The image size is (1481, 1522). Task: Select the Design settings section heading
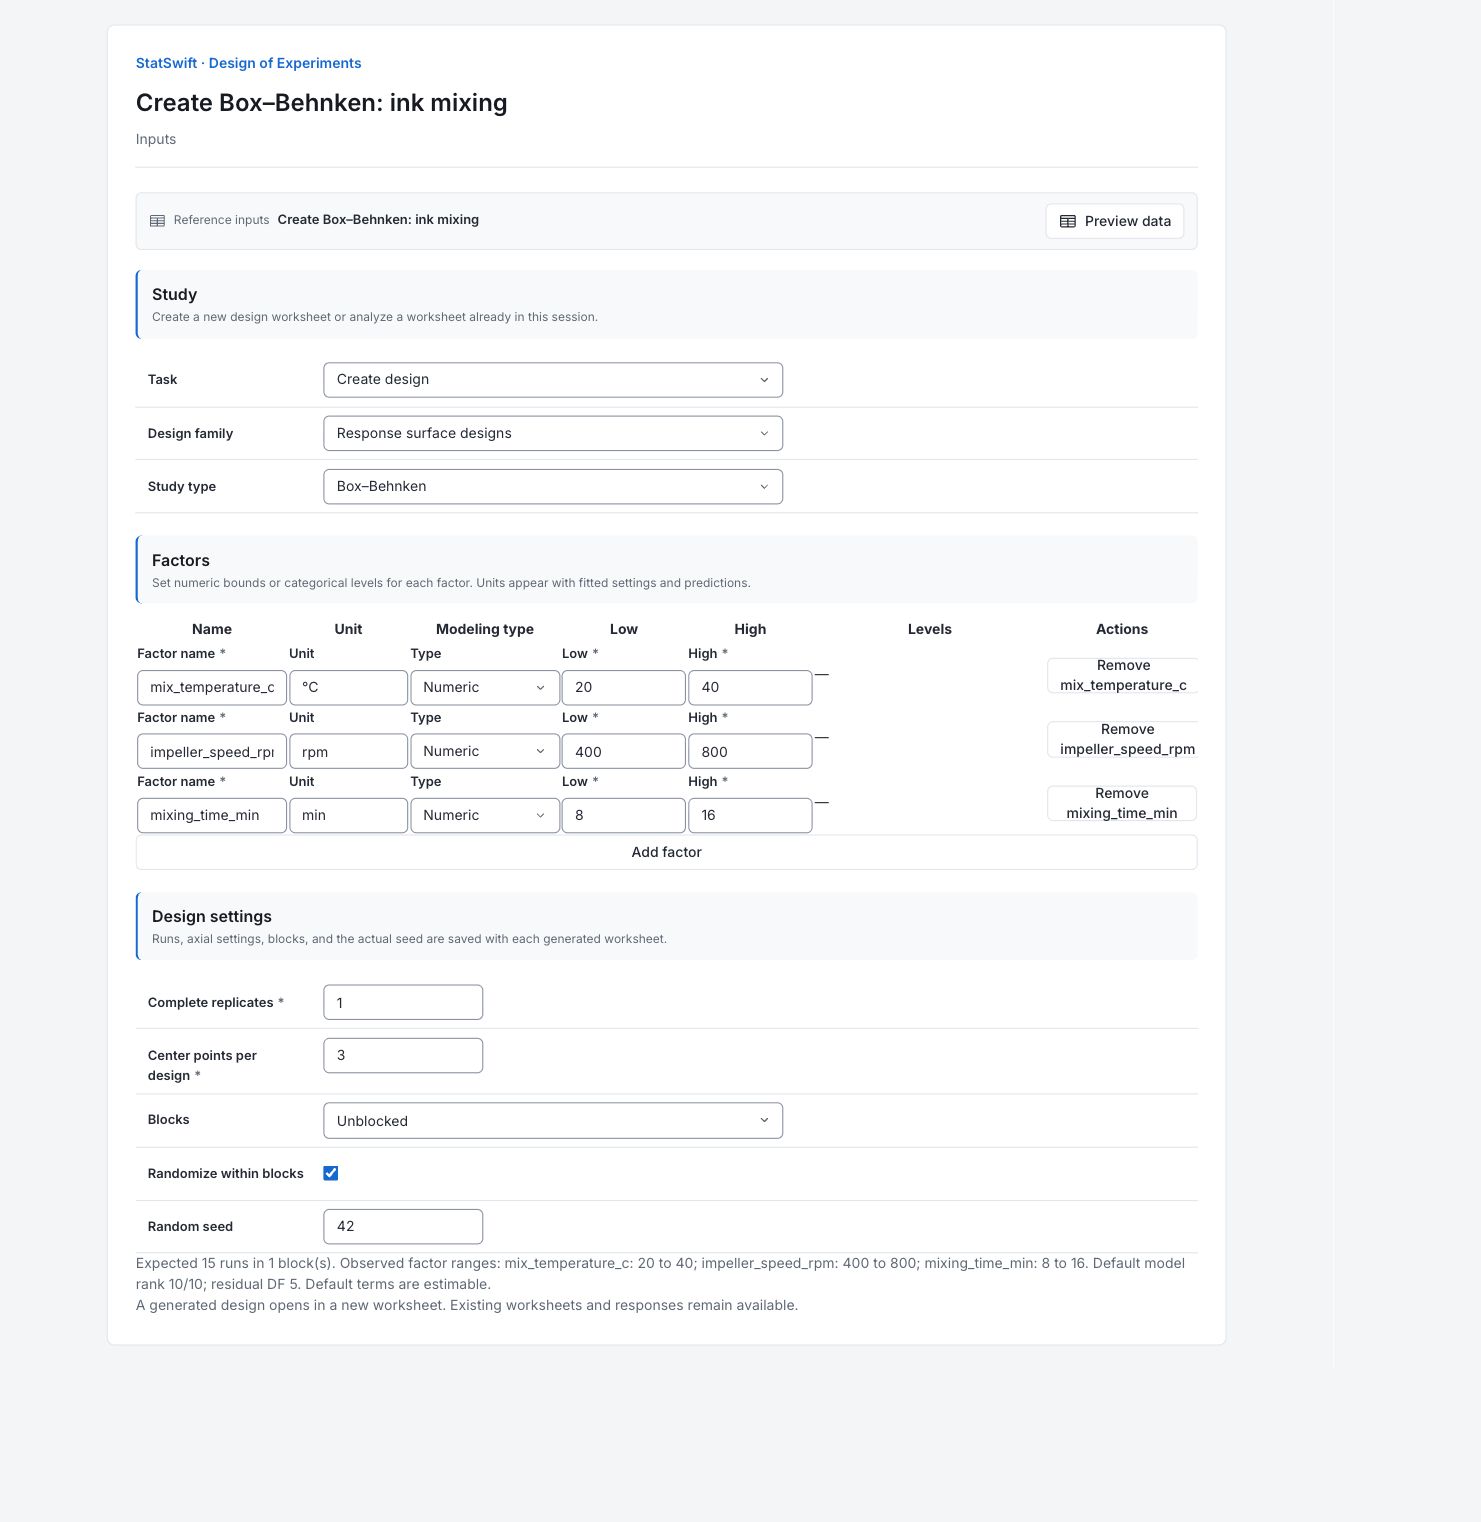pos(212,916)
